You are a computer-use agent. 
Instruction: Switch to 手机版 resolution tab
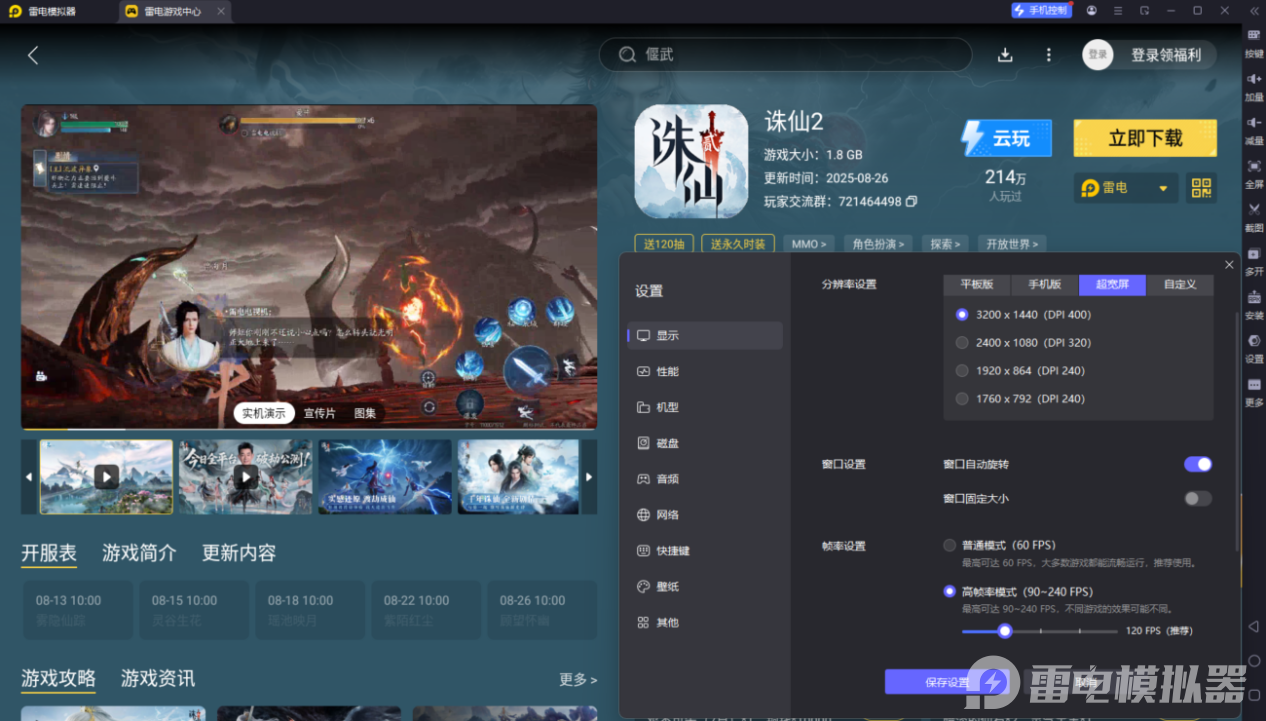(1045, 284)
